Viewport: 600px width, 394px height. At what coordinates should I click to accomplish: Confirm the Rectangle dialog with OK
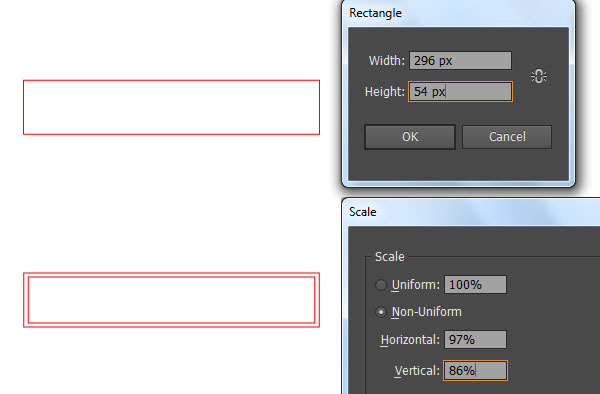[410, 137]
